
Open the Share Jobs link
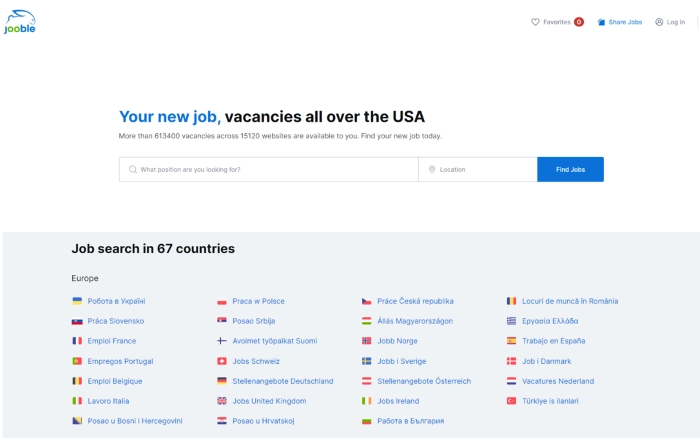click(625, 22)
